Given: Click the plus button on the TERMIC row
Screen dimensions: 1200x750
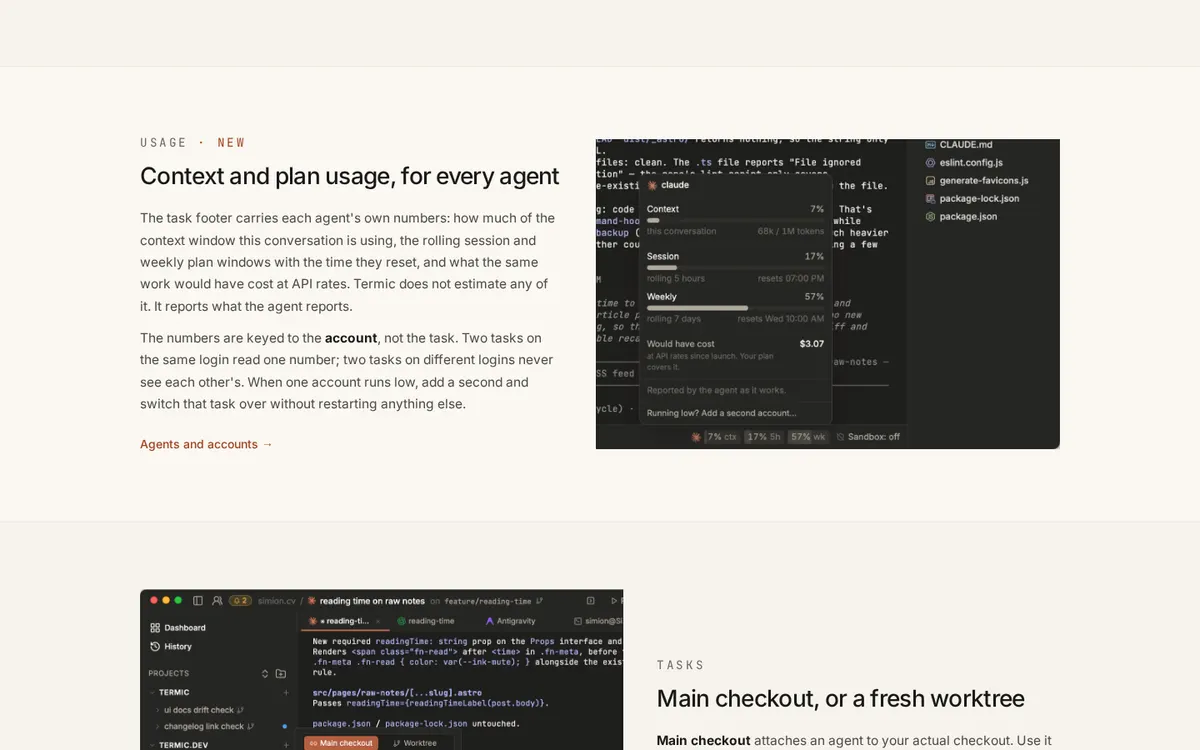Looking at the screenshot, I should (285, 692).
